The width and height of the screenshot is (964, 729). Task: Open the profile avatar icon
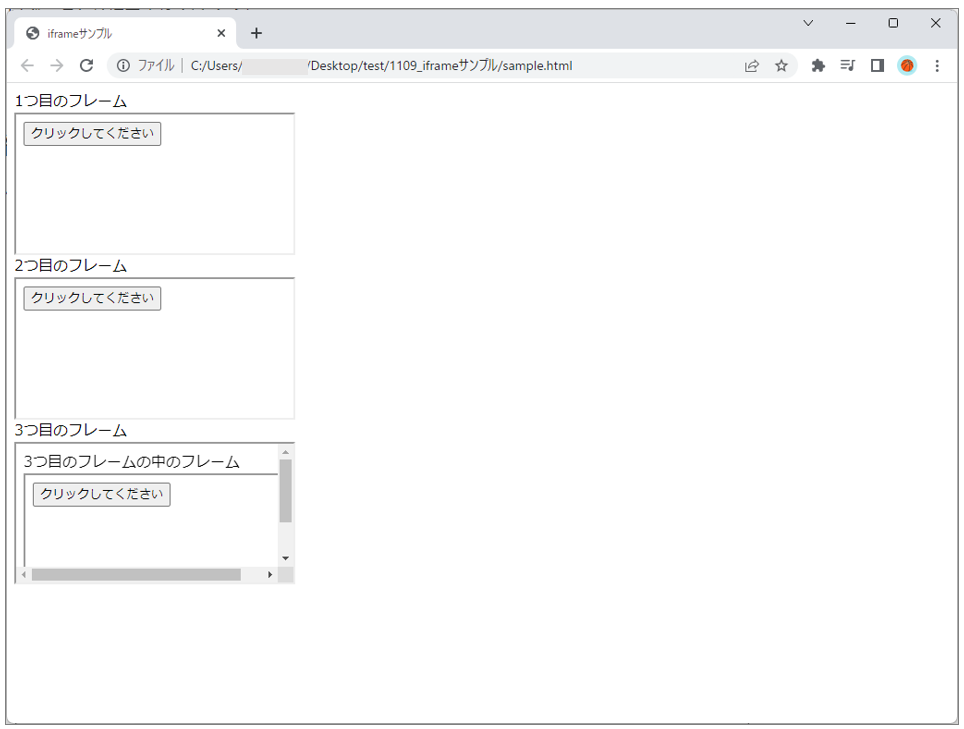point(907,66)
